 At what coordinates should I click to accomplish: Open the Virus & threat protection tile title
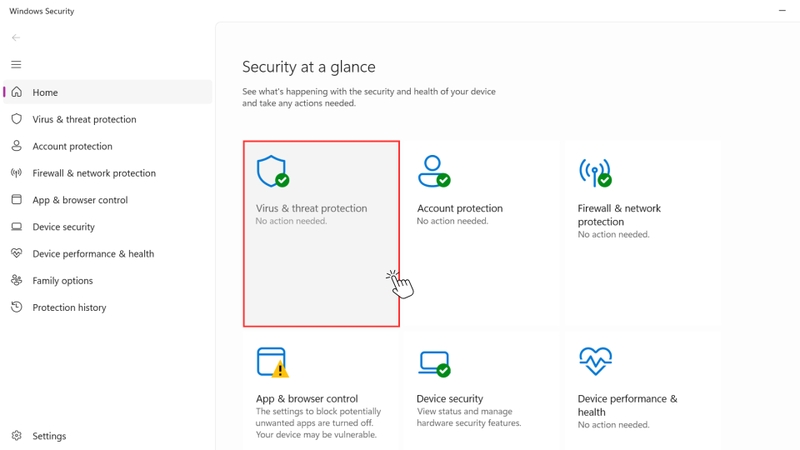click(311, 208)
